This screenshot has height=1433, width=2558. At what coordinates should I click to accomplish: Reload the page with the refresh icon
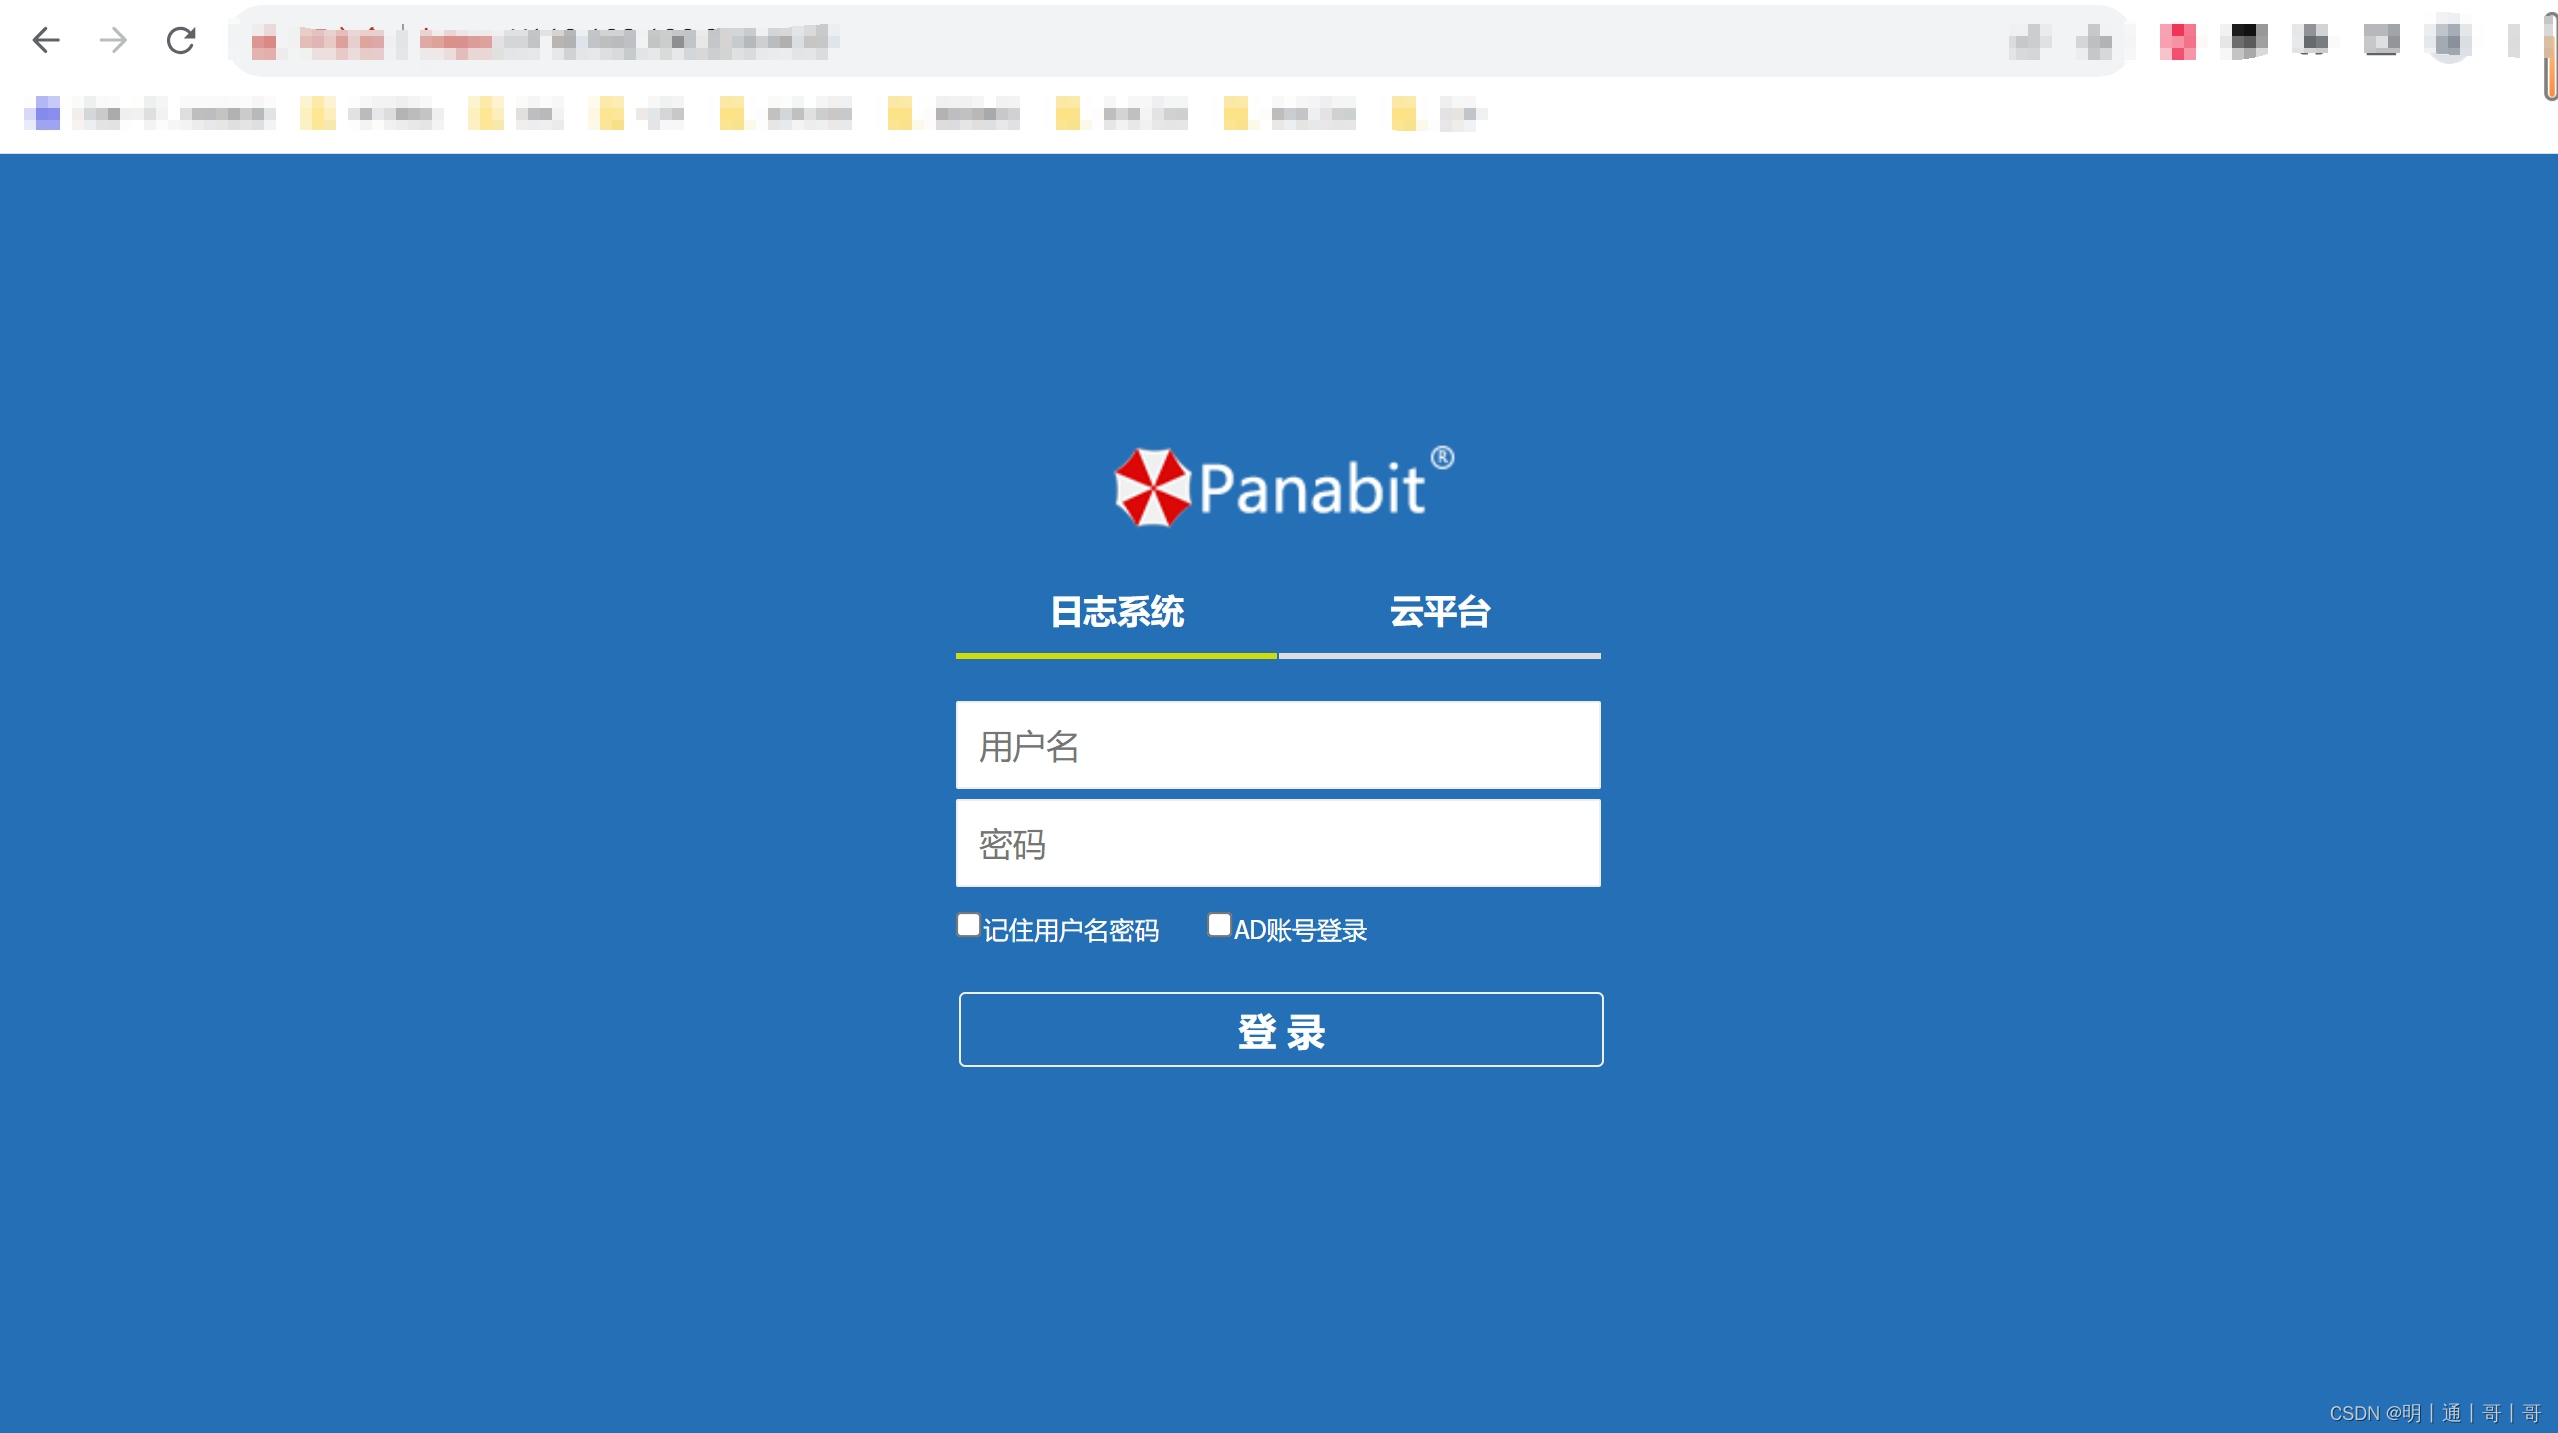click(x=181, y=40)
